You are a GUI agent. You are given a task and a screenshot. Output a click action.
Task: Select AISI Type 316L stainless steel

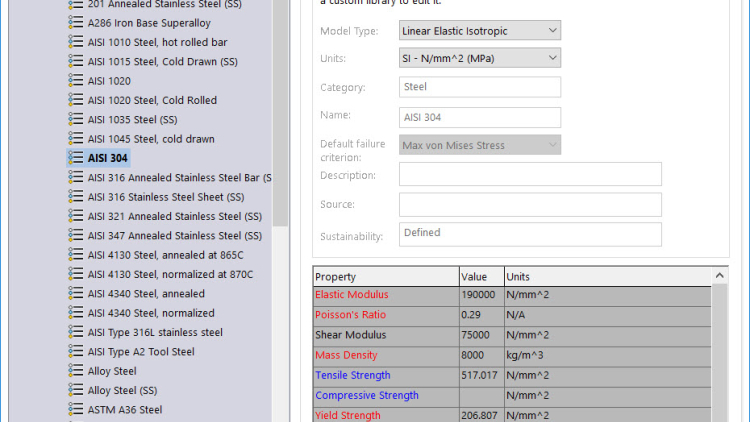point(155,333)
